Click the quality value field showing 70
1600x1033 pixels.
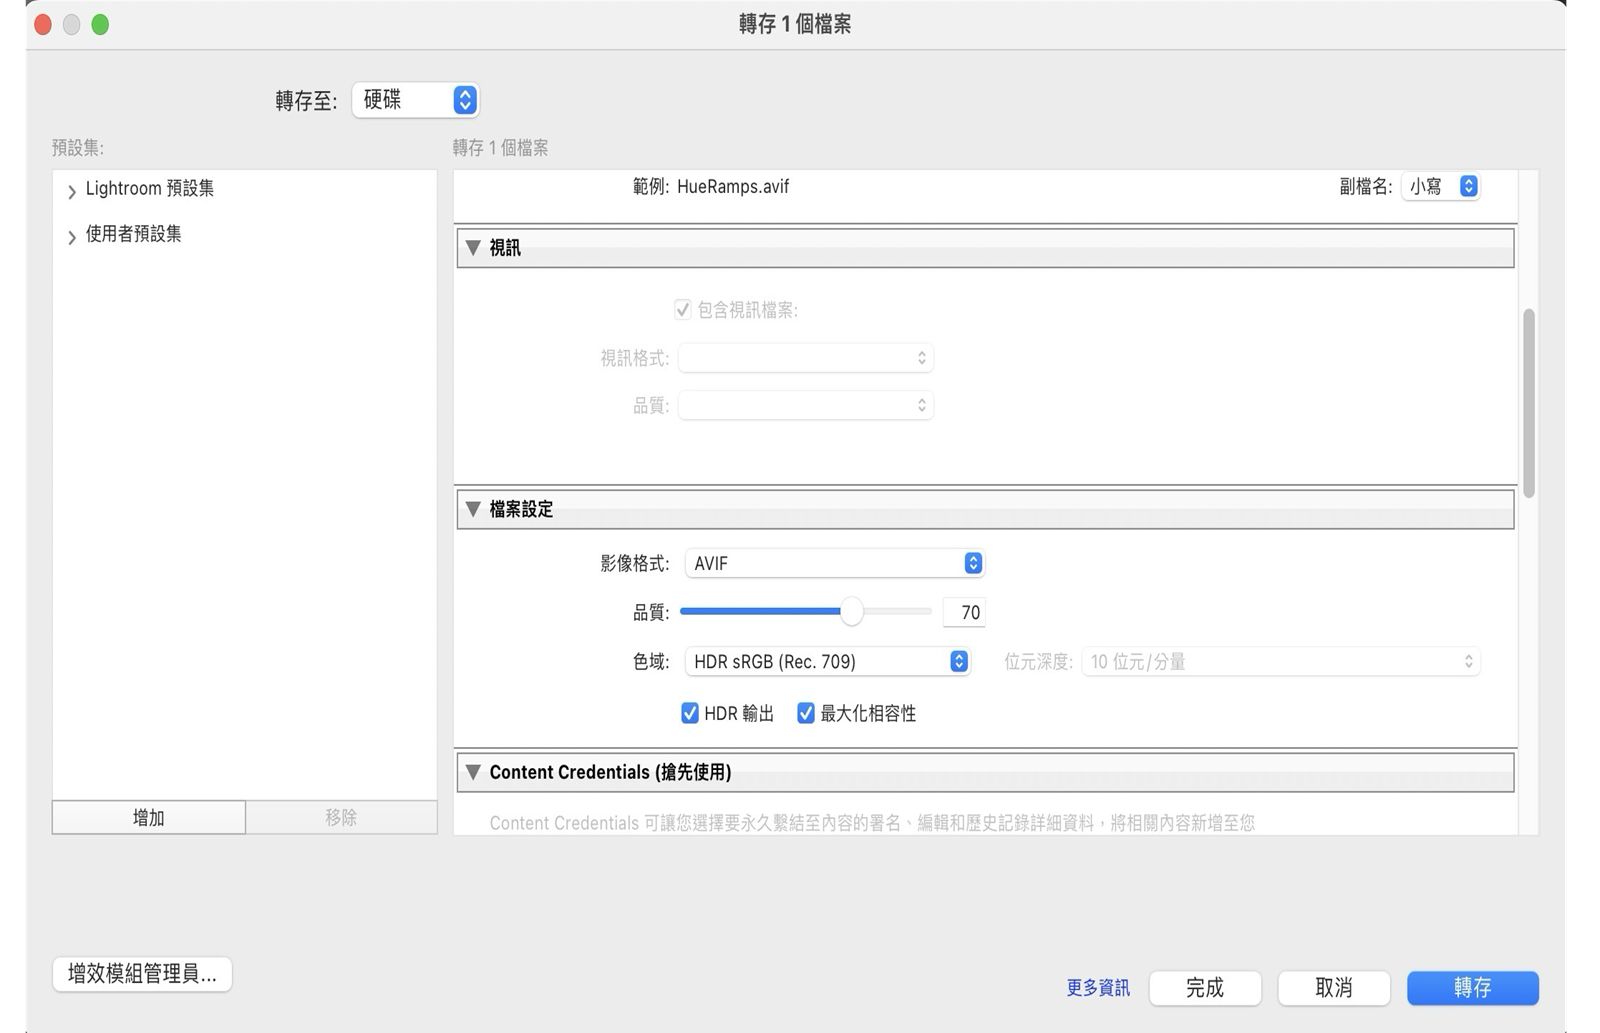click(x=964, y=612)
